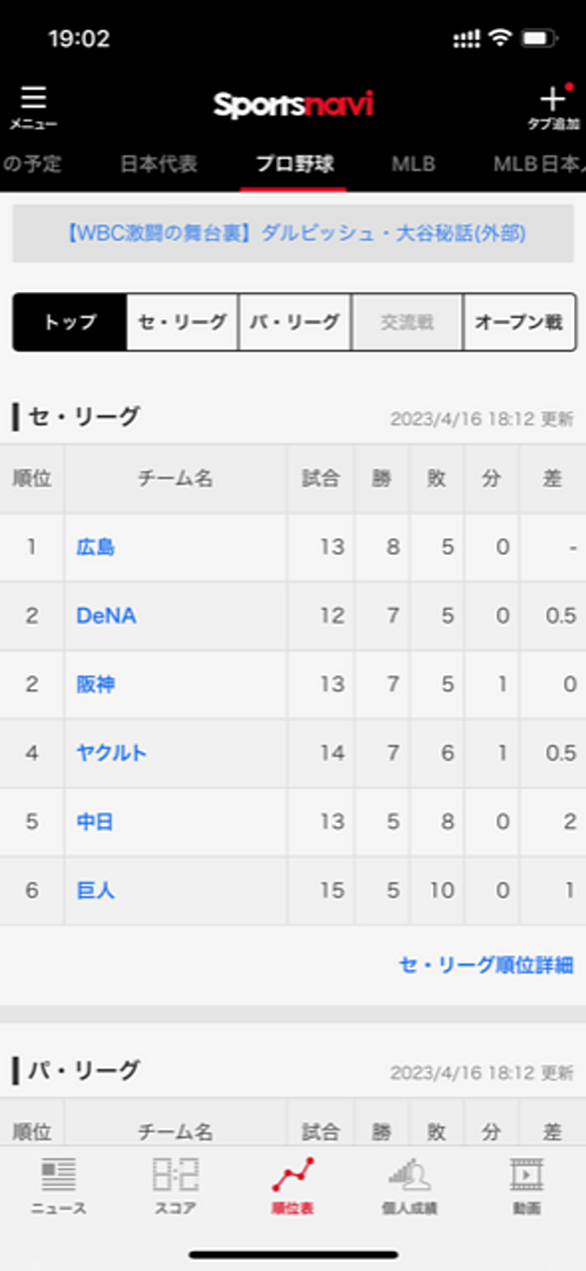Screen dimensions: 586x1271
Task: Select the オープン戦 segment
Action: click(520, 322)
